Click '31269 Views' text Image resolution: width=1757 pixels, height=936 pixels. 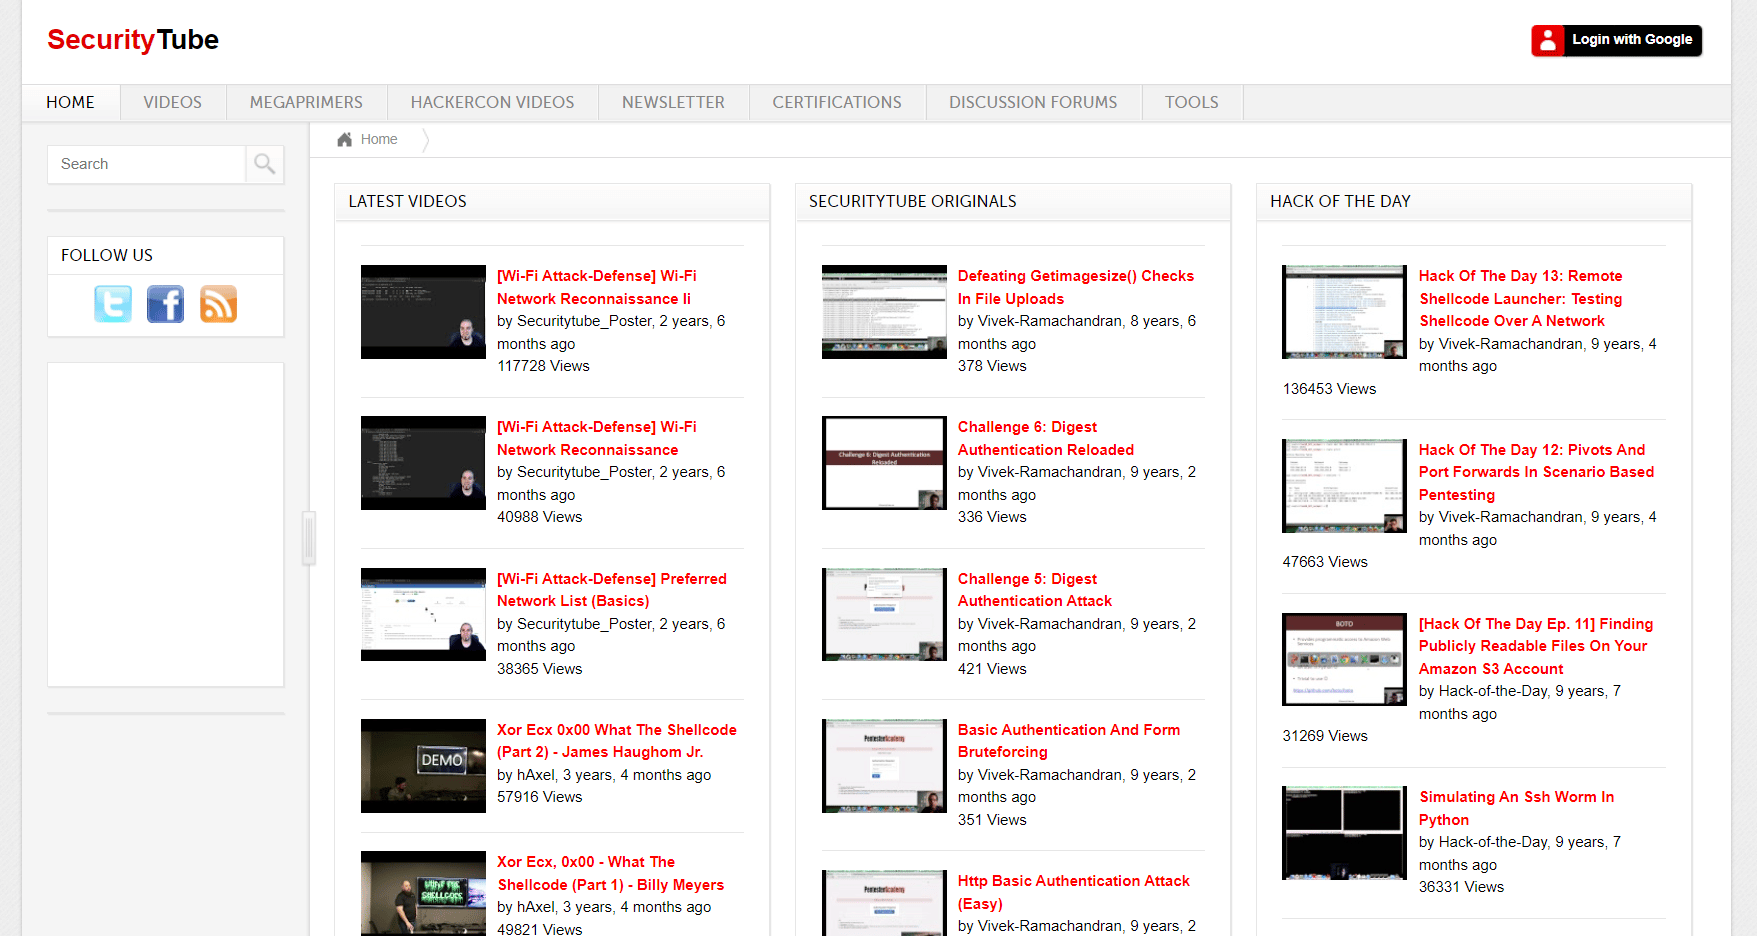click(x=1325, y=736)
